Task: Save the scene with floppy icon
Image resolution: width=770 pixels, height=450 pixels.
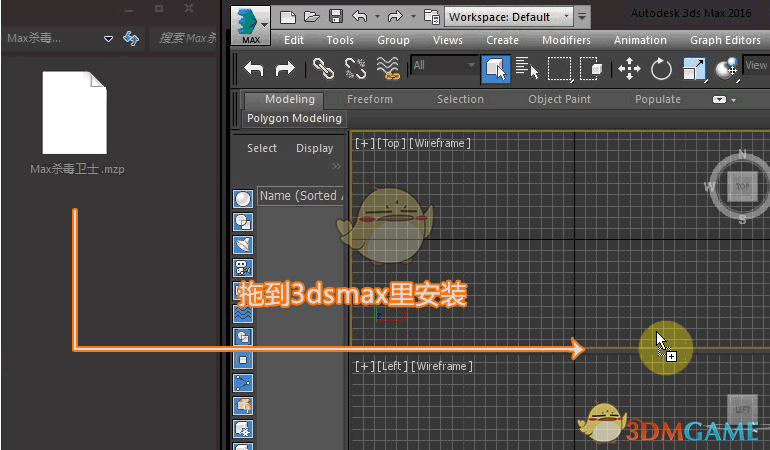Action: (x=335, y=17)
